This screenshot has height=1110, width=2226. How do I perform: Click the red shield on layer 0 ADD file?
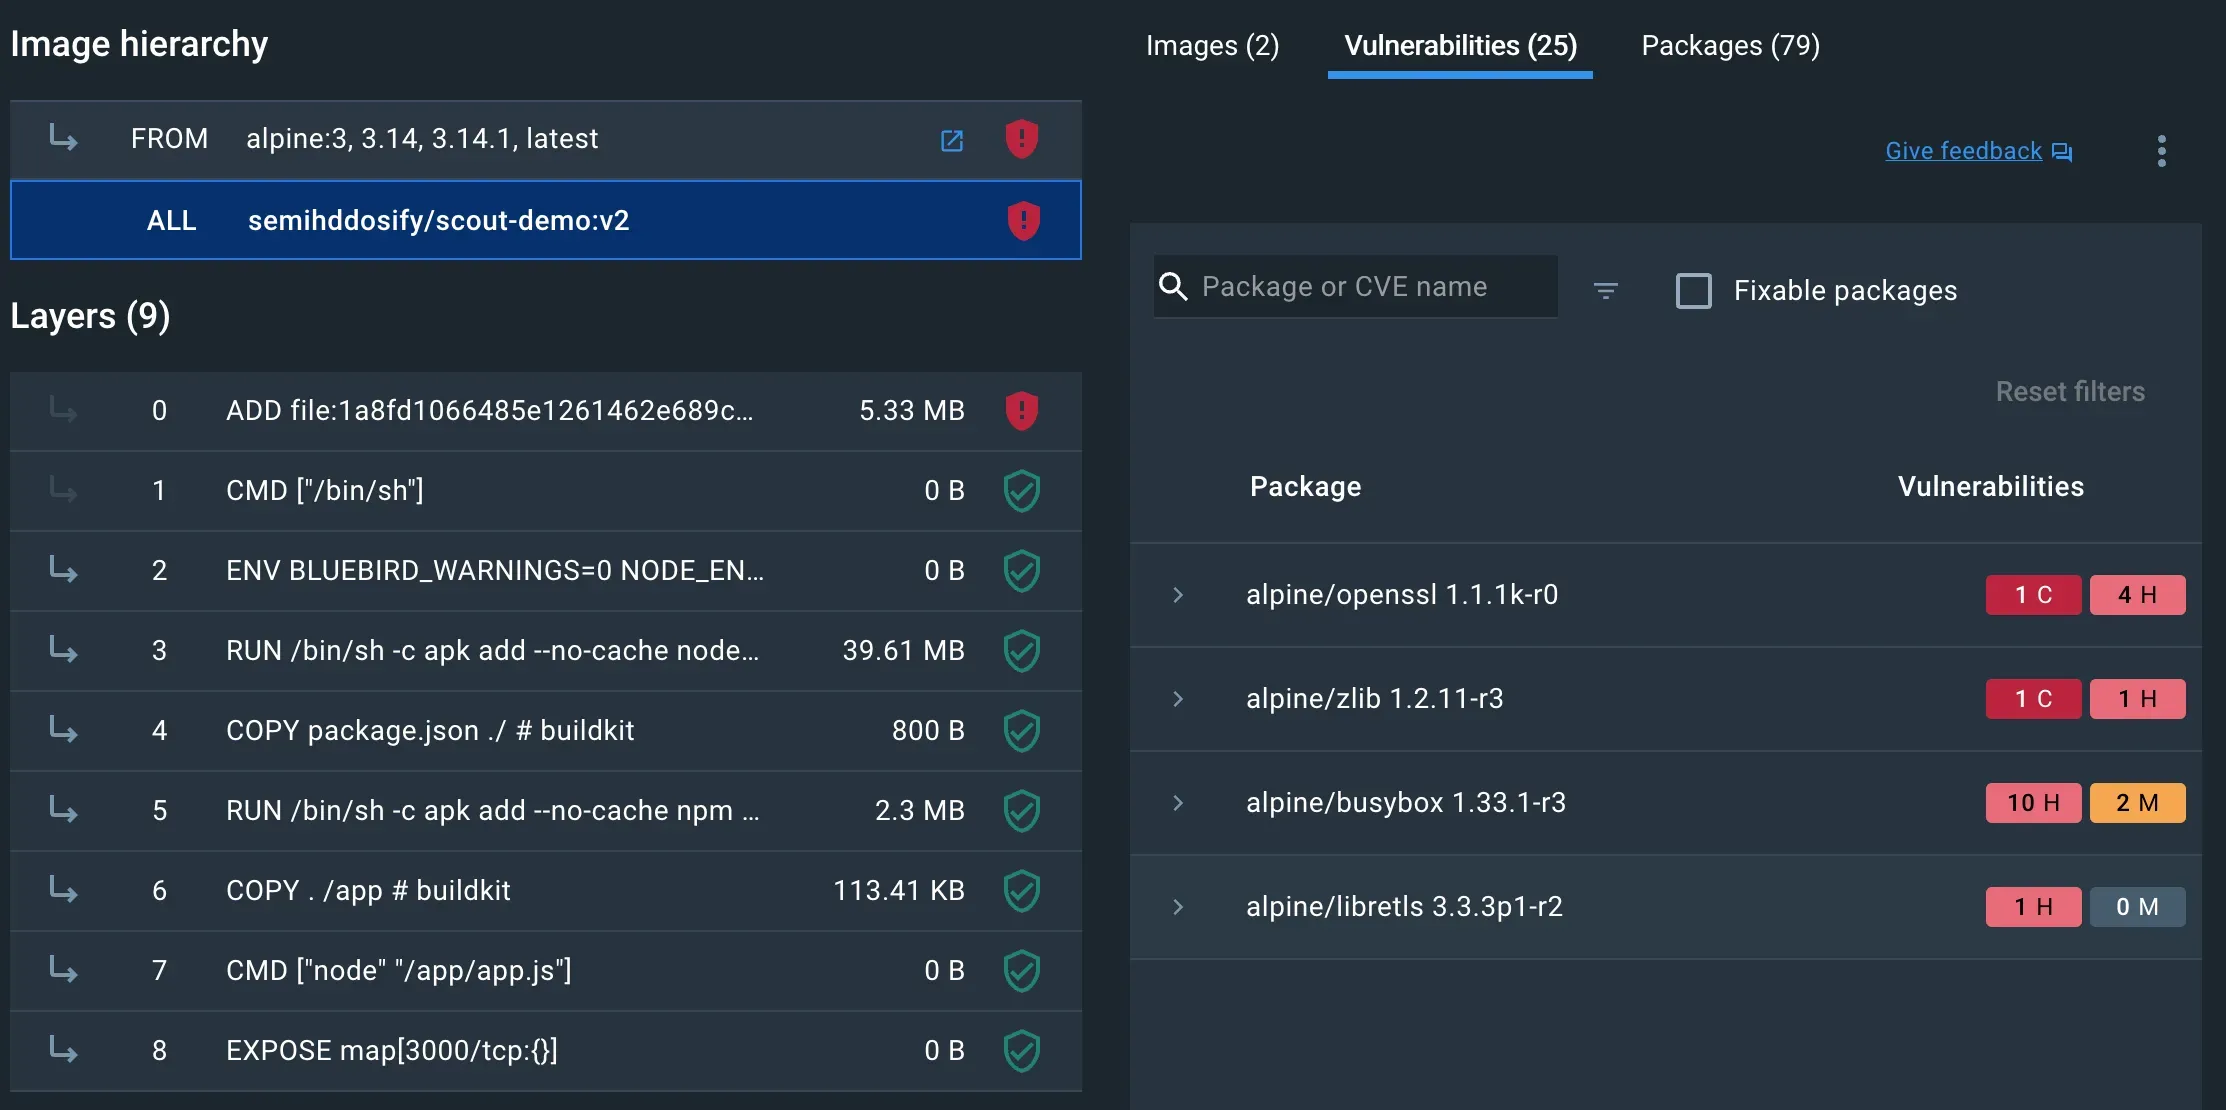(1021, 411)
